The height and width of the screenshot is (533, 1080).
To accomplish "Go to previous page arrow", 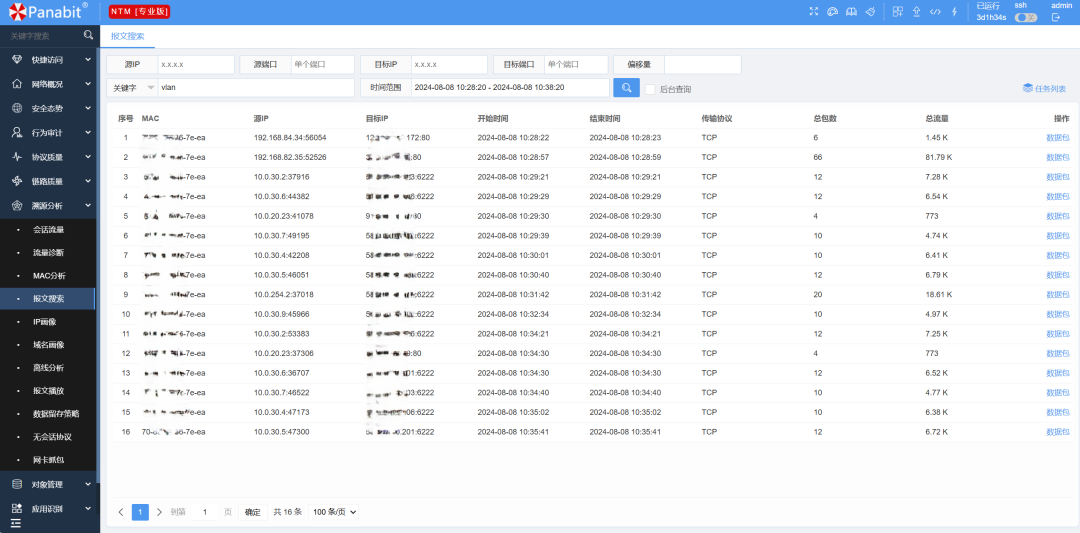I will pos(121,512).
